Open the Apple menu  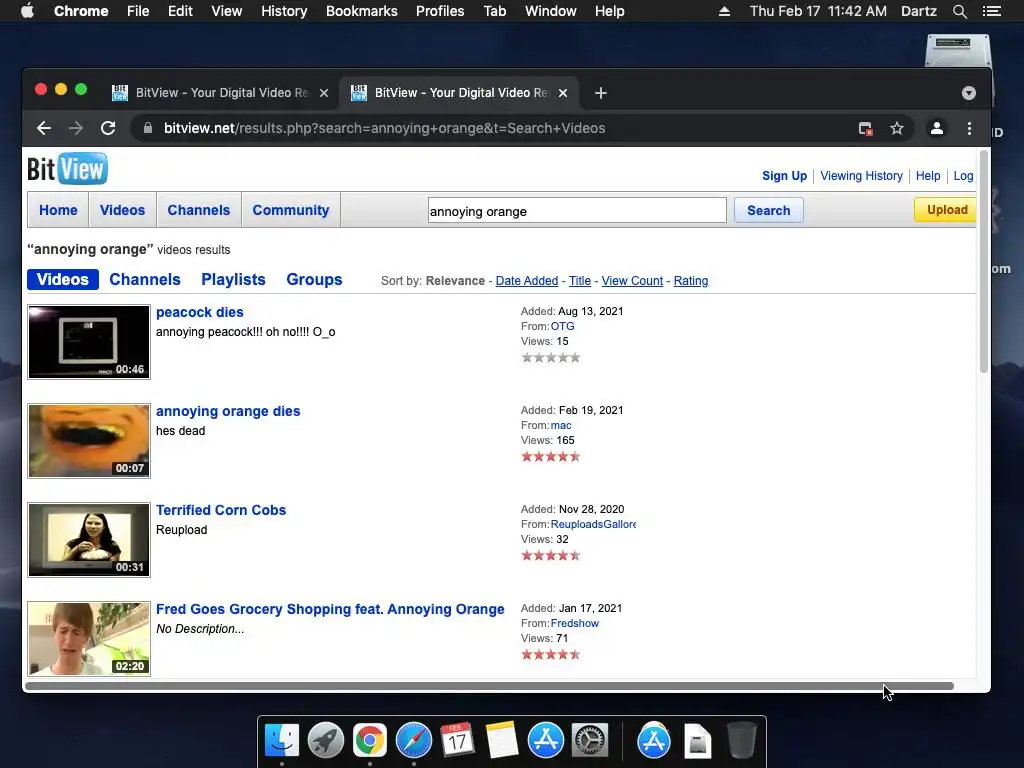click(x=27, y=11)
